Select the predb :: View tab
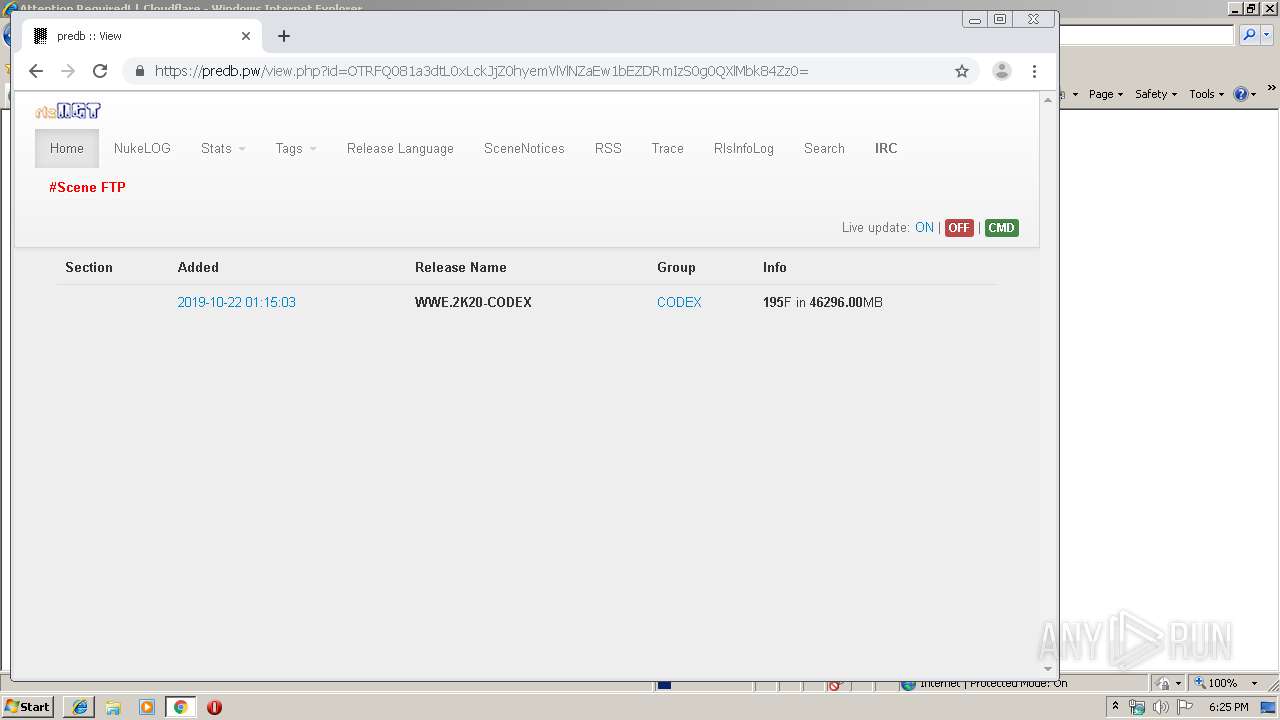Viewport: 1280px width, 720px height. (x=140, y=36)
